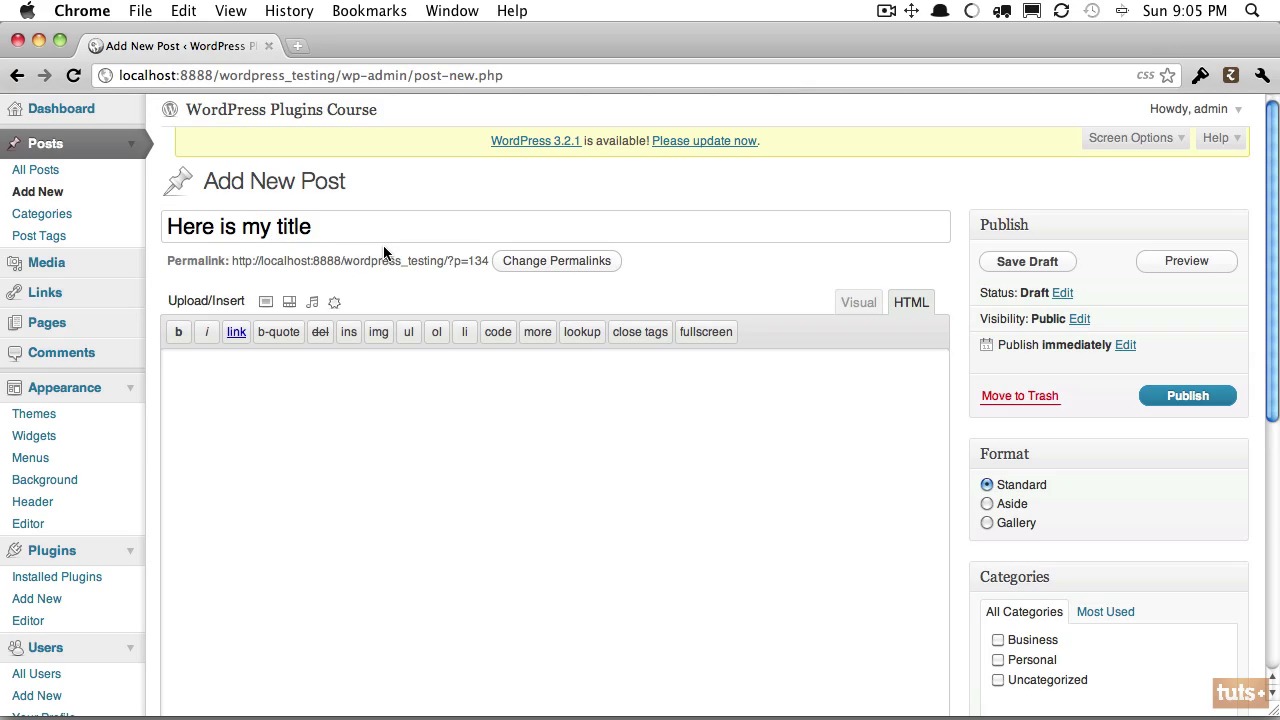This screenshot has width=1280, height=720.
Task: Click the page vertical scrollbar
Action: (1272, 260)
